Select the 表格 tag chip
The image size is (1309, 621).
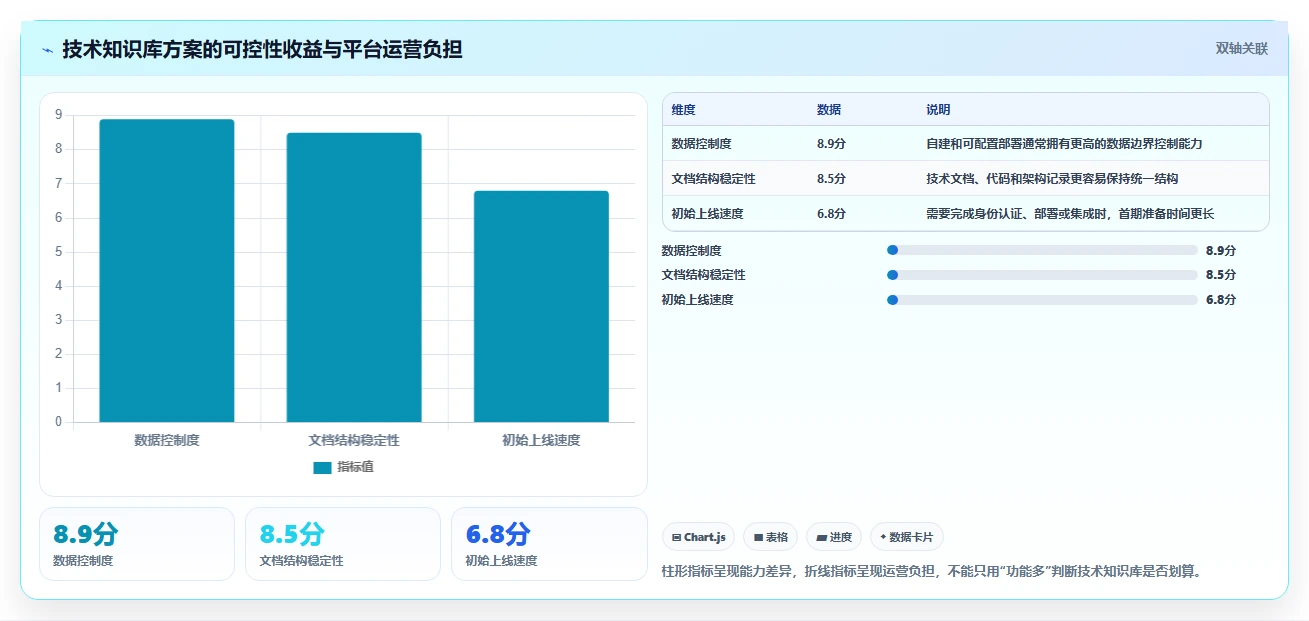[x=770, y=537]
